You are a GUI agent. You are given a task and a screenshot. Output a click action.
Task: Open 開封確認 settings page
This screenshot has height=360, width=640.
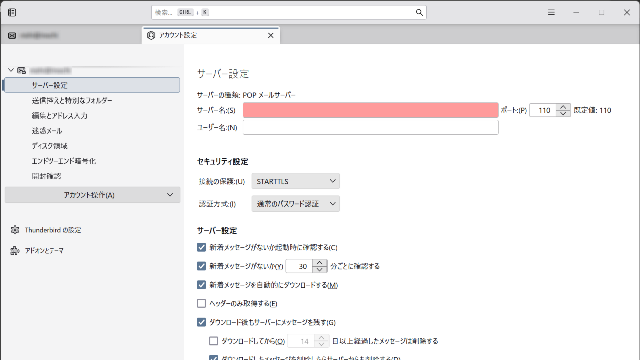pos(47,176)
